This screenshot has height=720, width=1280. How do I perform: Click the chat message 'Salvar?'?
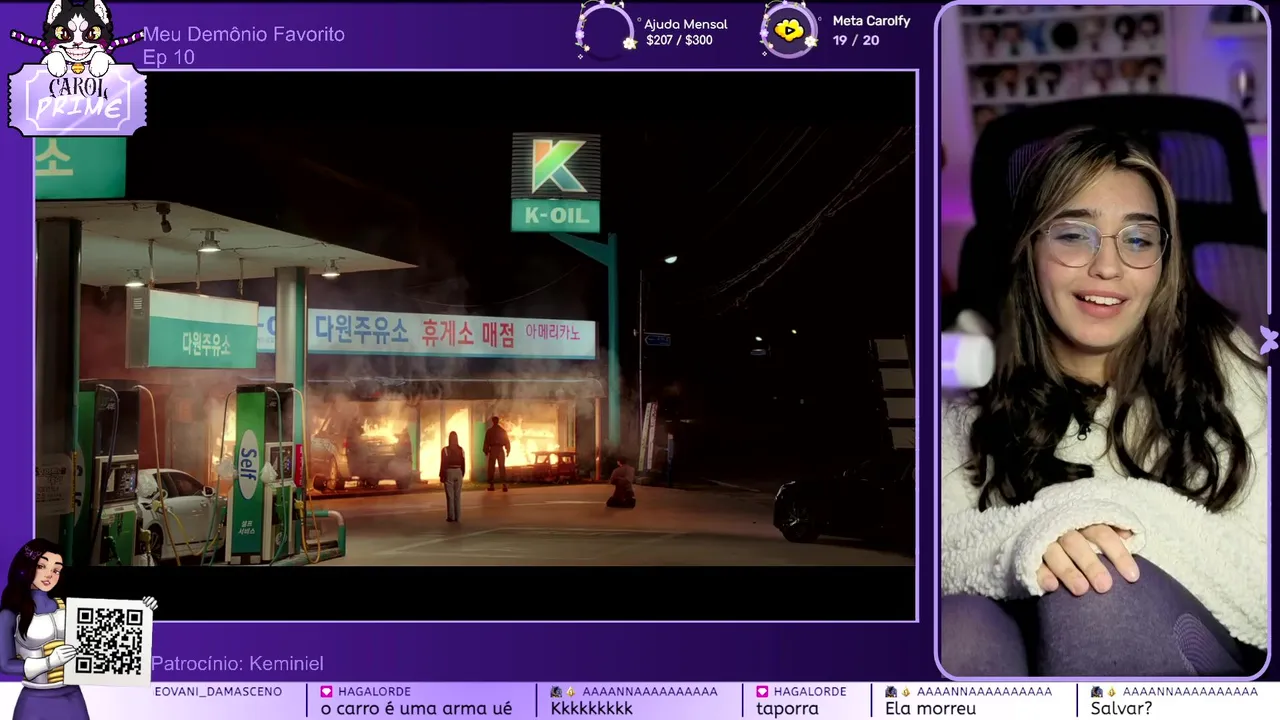coord(1121,708)
